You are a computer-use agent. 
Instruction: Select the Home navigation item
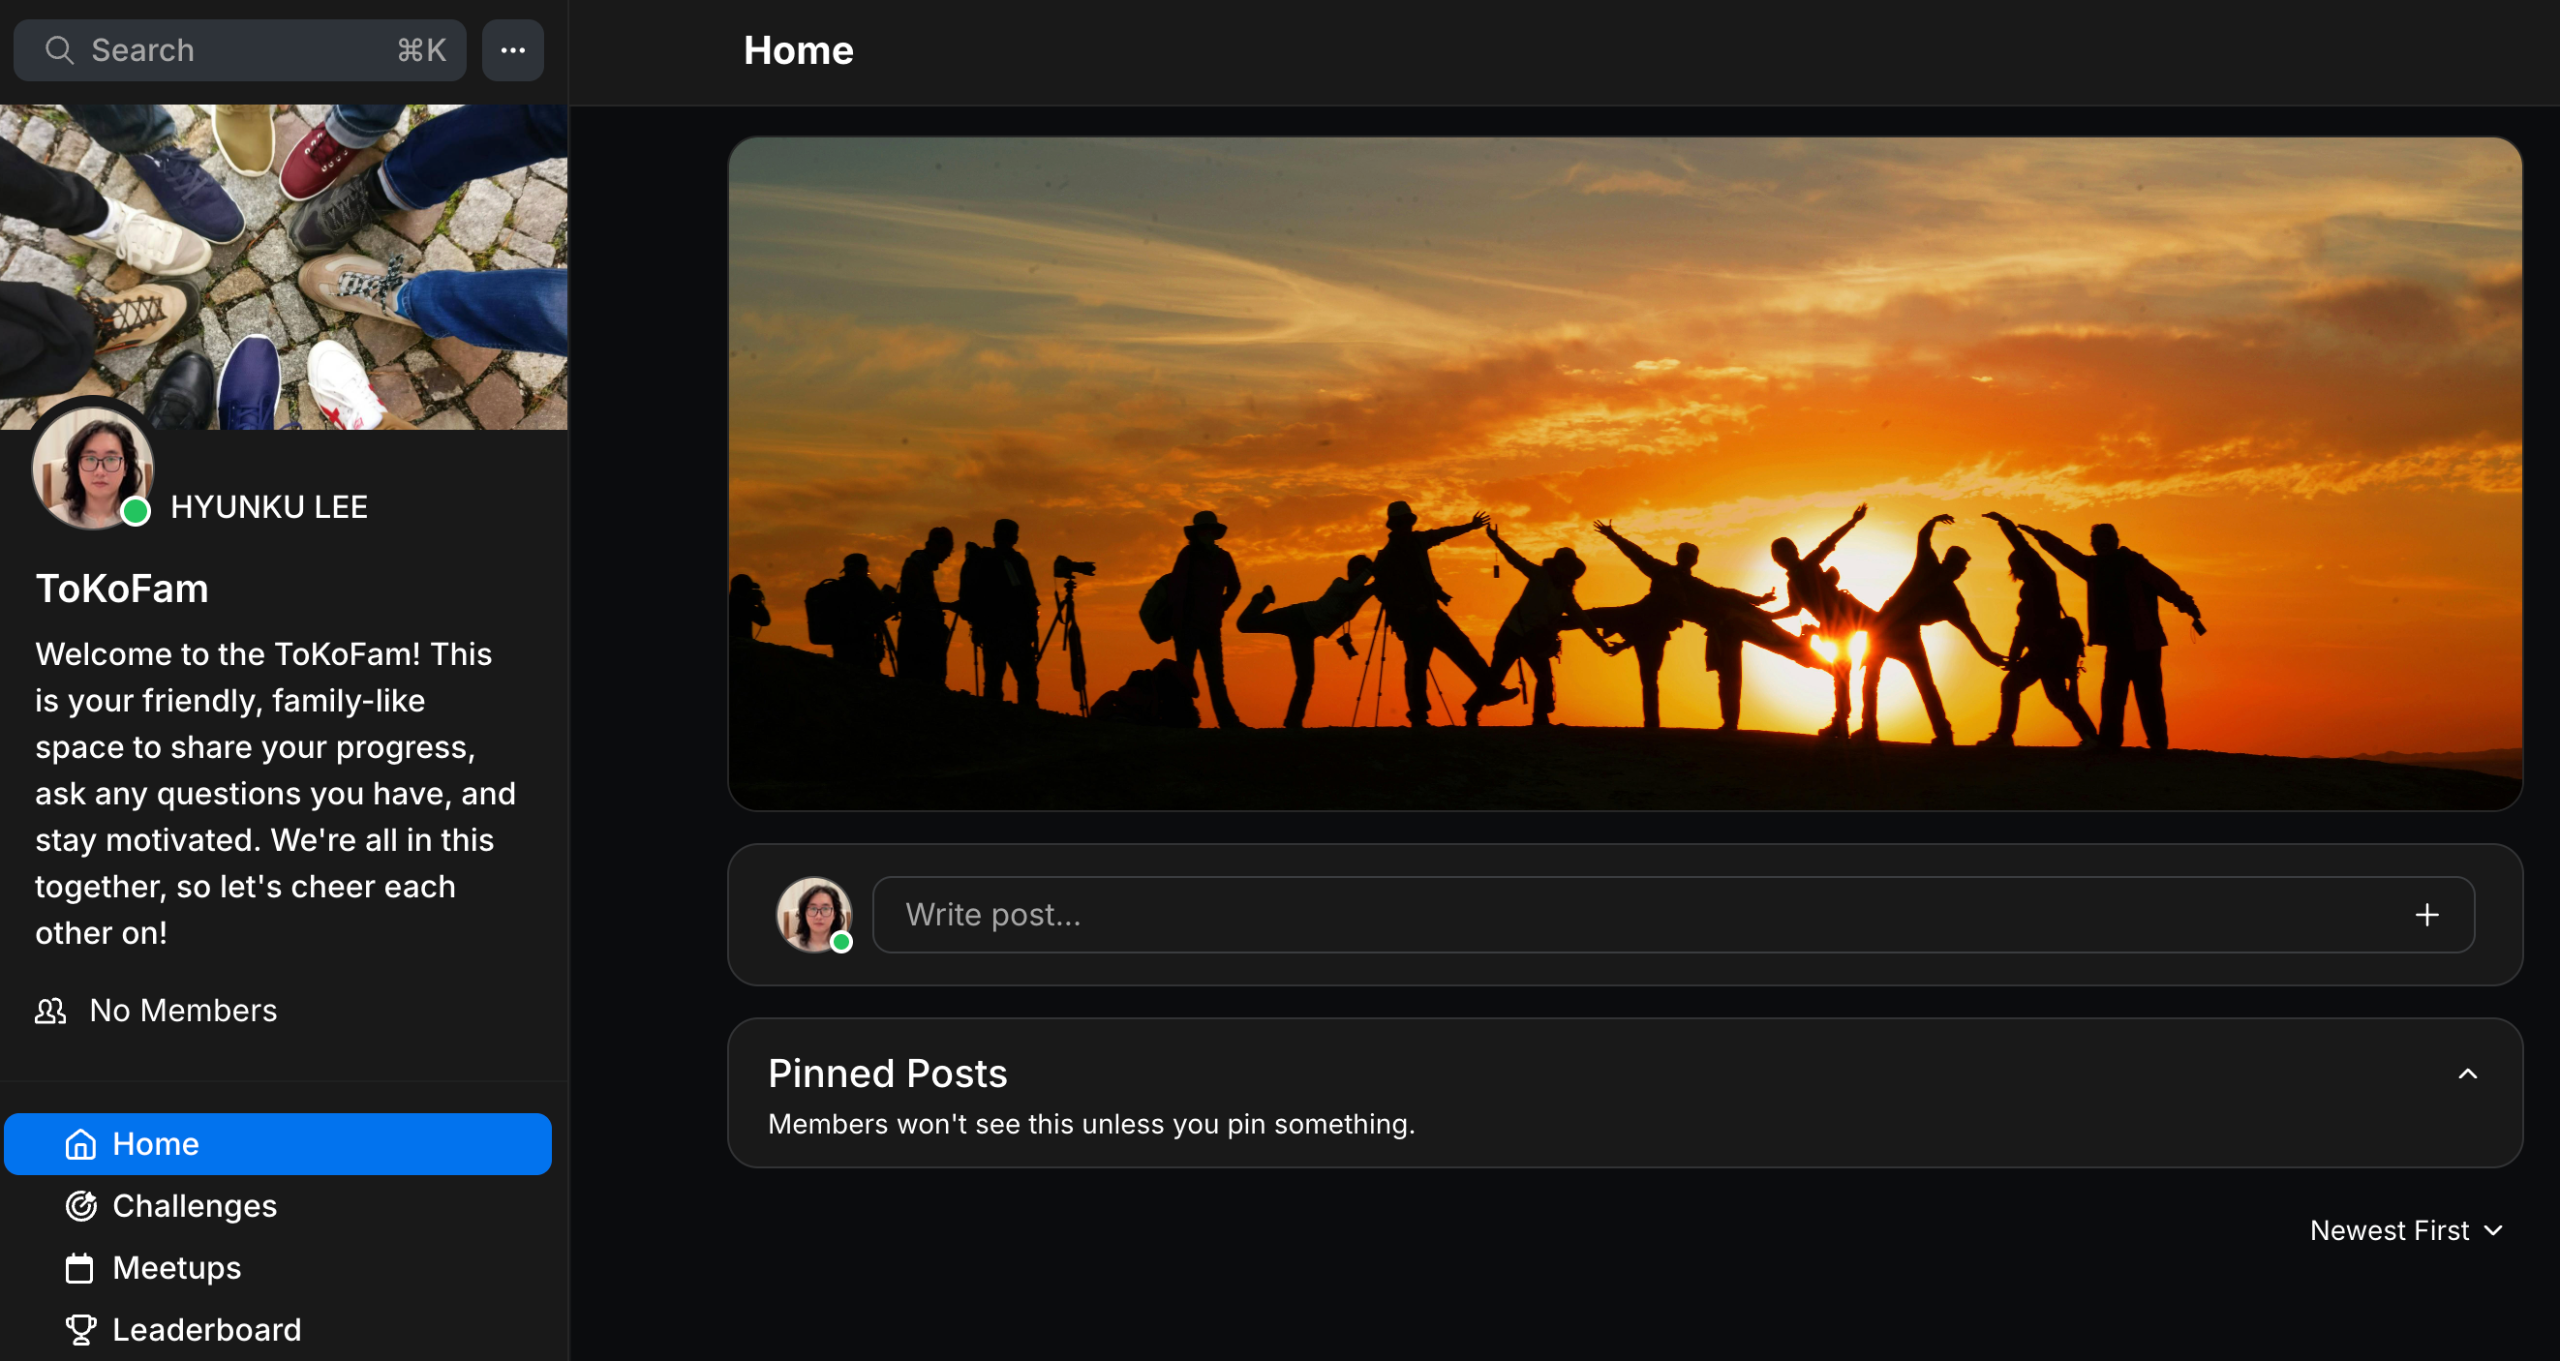click(x=156, y=1143)
